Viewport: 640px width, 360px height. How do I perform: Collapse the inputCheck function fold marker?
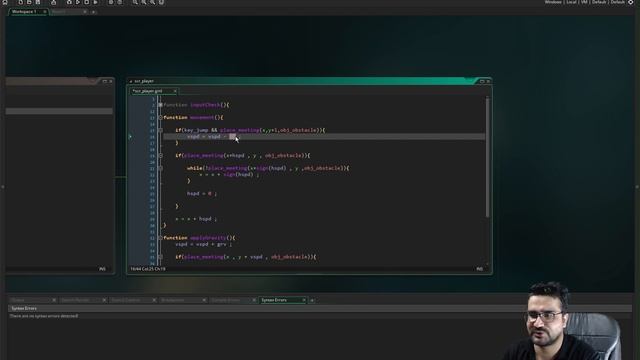(x=160, y=105)
